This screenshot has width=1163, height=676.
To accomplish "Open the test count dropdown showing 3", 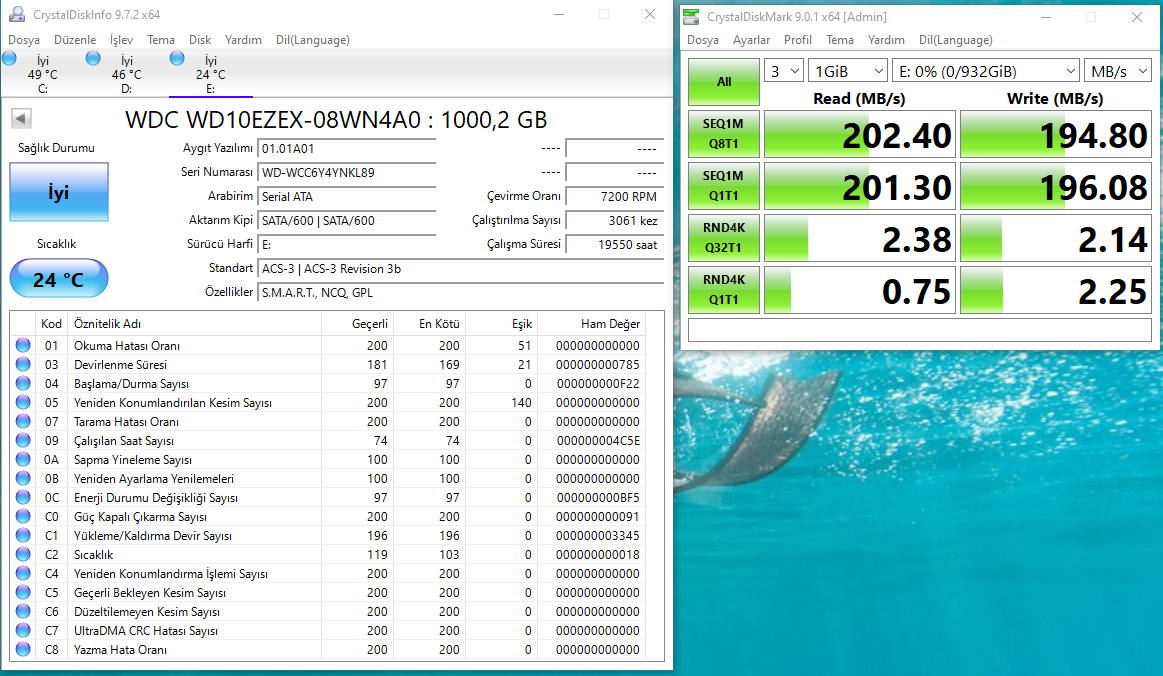I will (784, 71).
